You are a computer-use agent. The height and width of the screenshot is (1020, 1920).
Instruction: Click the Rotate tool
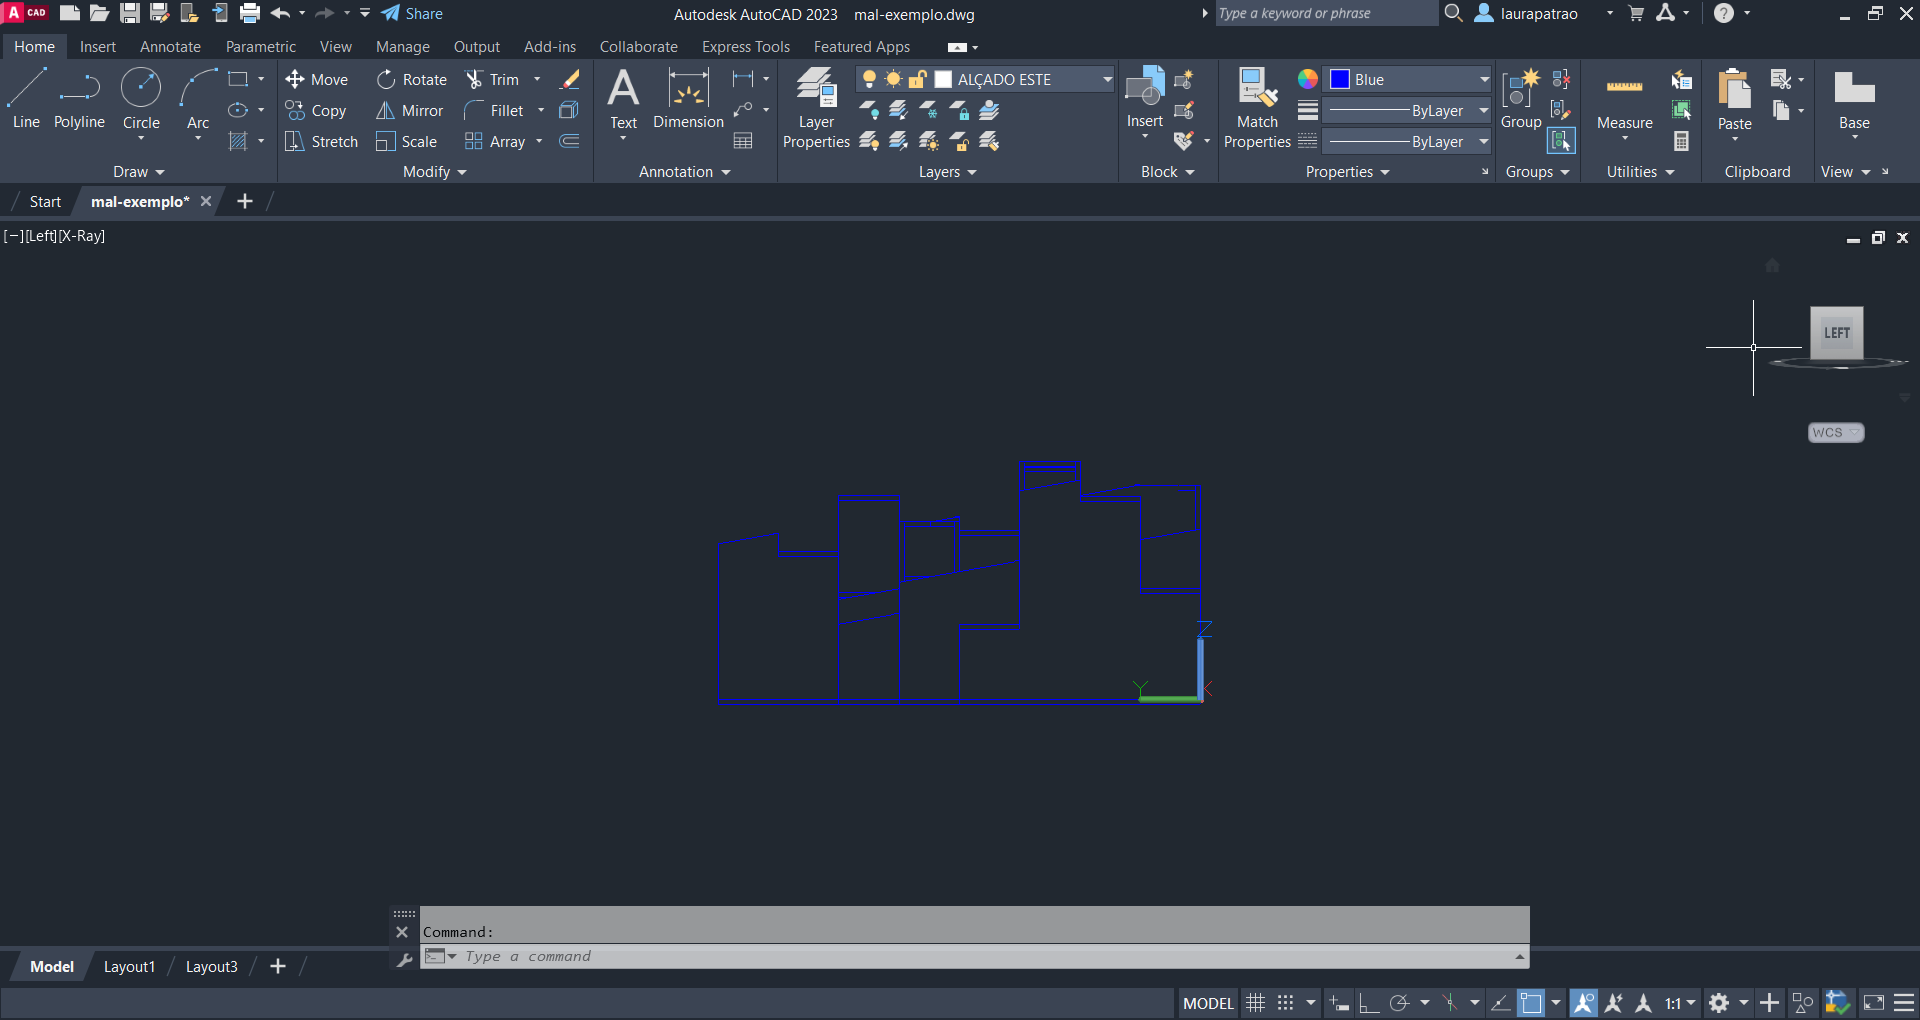(x=412, y=79)
